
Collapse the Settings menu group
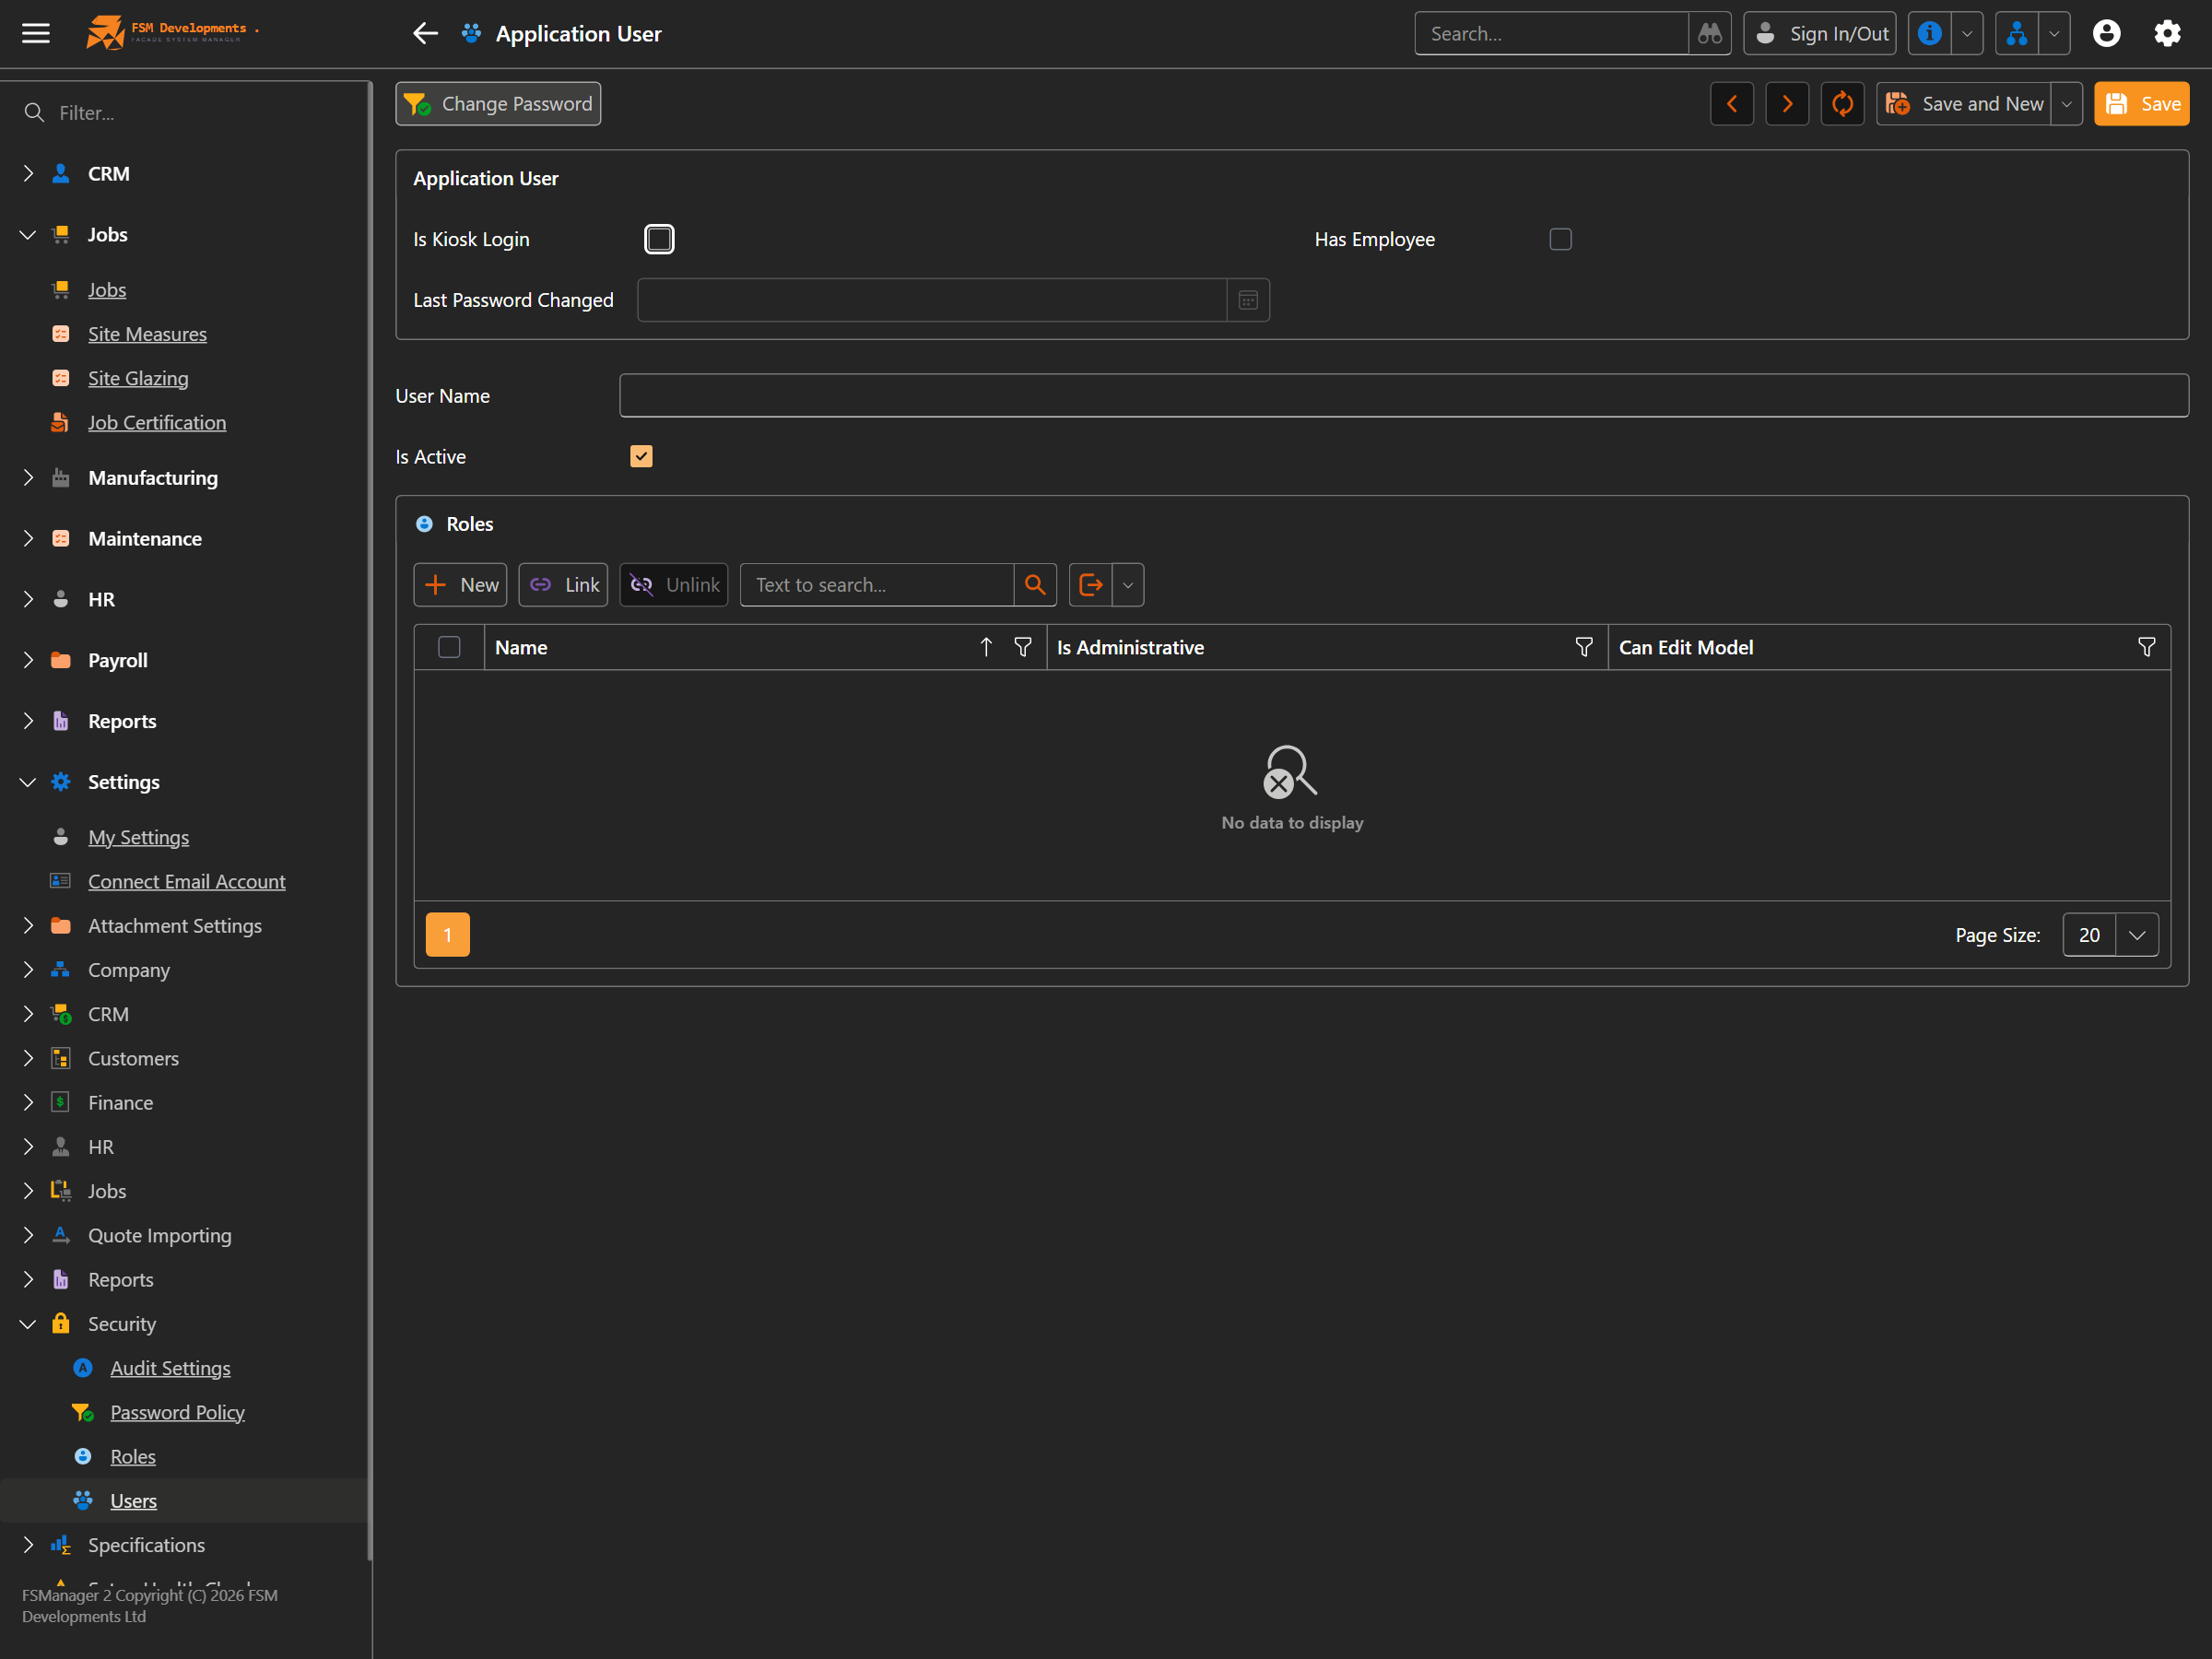point(28,782)
